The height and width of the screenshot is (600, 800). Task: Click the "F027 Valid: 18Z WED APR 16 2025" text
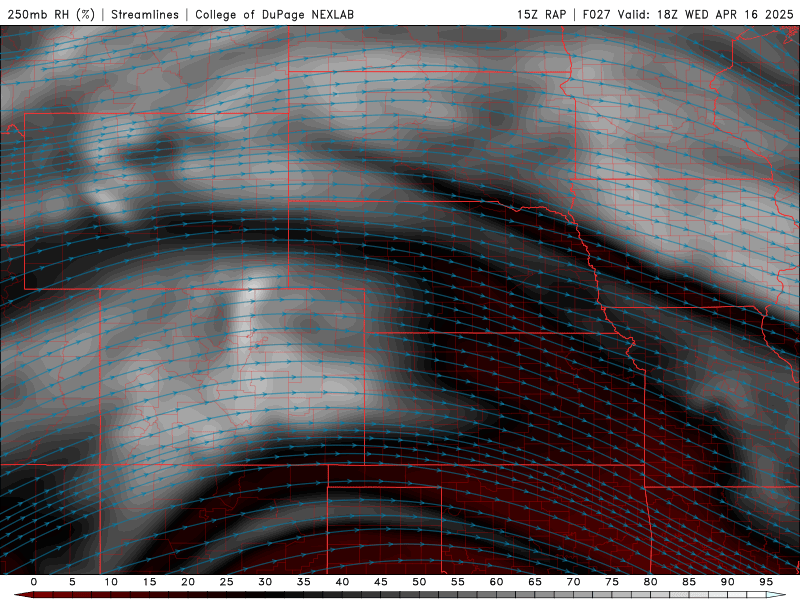[688, 14]
